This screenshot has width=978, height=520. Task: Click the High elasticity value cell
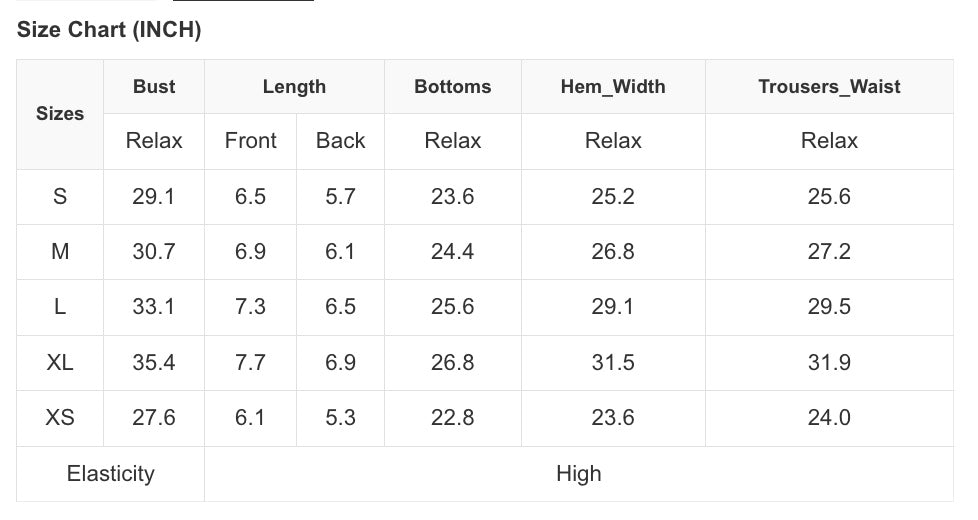tap(578, 473)
